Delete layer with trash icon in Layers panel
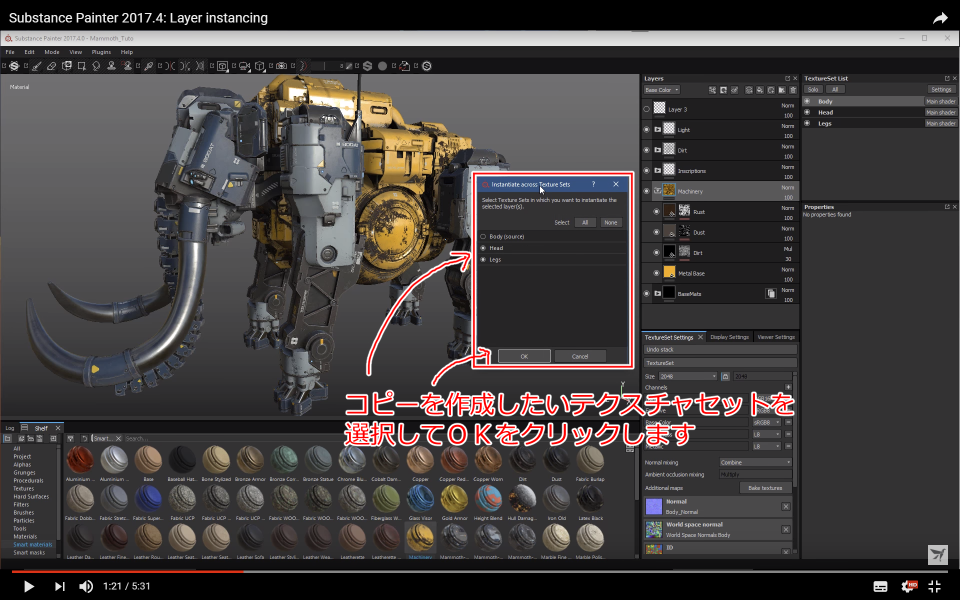Image resolution: width=960 pixels, height=600 pixels. point(793,90)
